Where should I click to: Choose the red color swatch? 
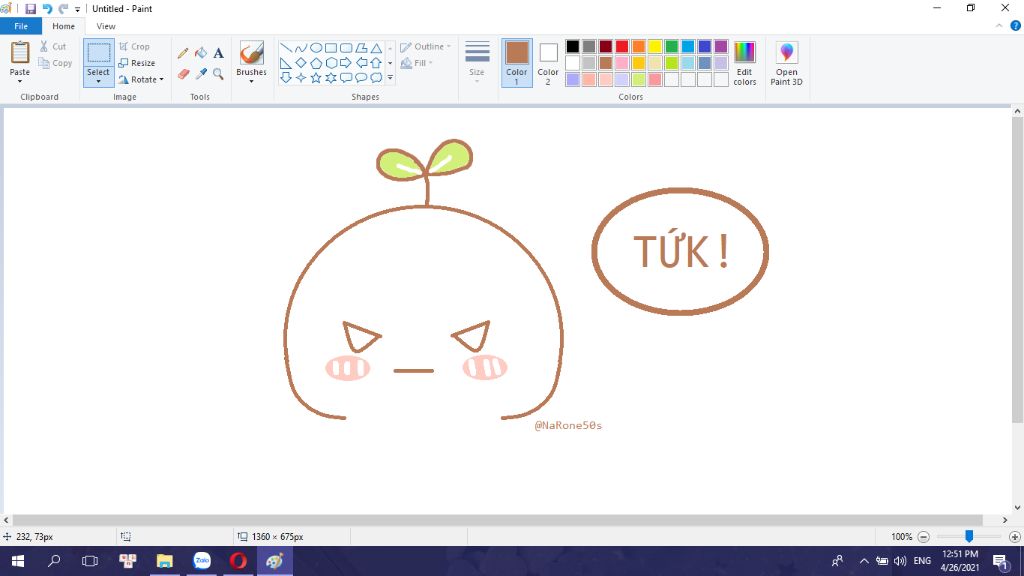point(622,46)
